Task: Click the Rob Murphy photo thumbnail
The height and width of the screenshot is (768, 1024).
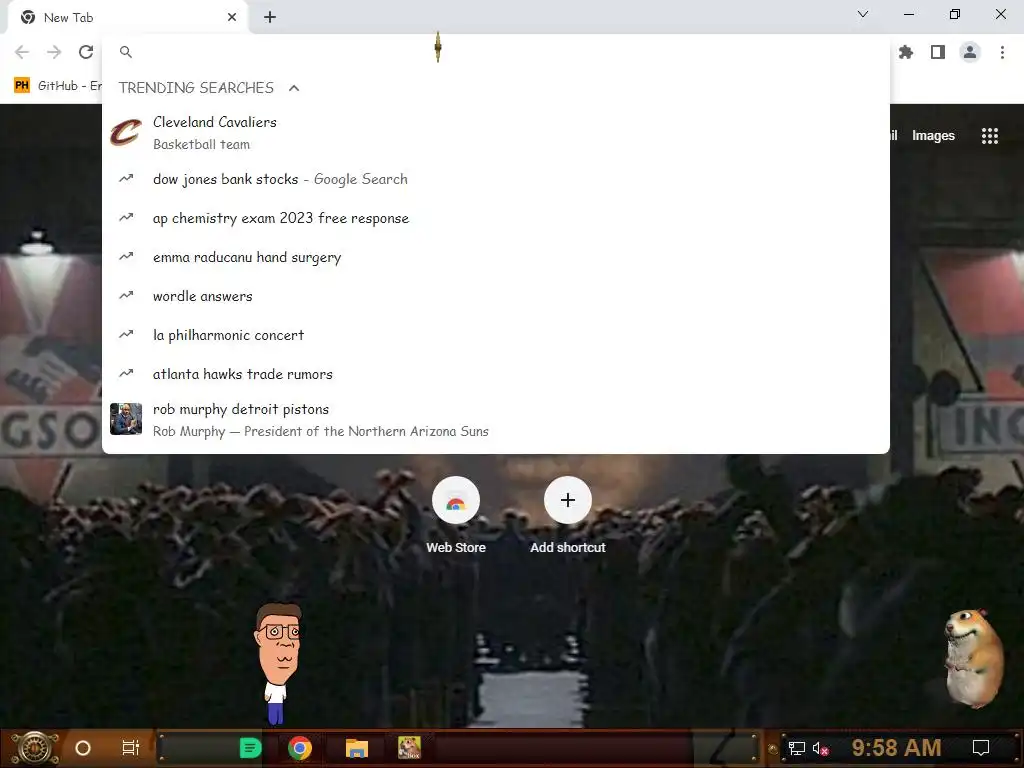Action: click(126, 419)
